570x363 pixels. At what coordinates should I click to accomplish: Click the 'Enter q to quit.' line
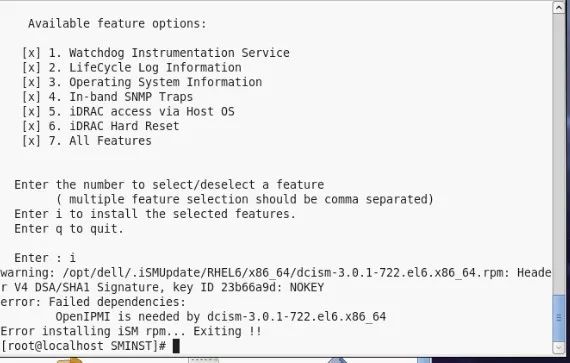[69, 229]
